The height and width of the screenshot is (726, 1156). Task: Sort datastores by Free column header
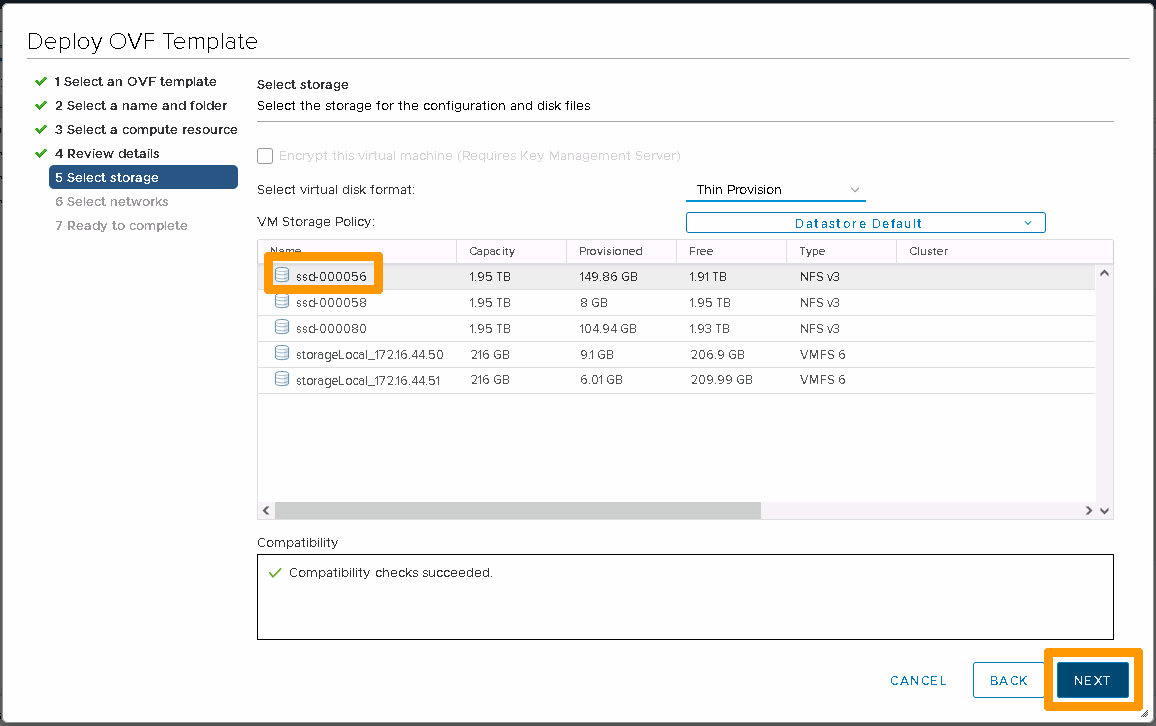click(x=701, y=251)
